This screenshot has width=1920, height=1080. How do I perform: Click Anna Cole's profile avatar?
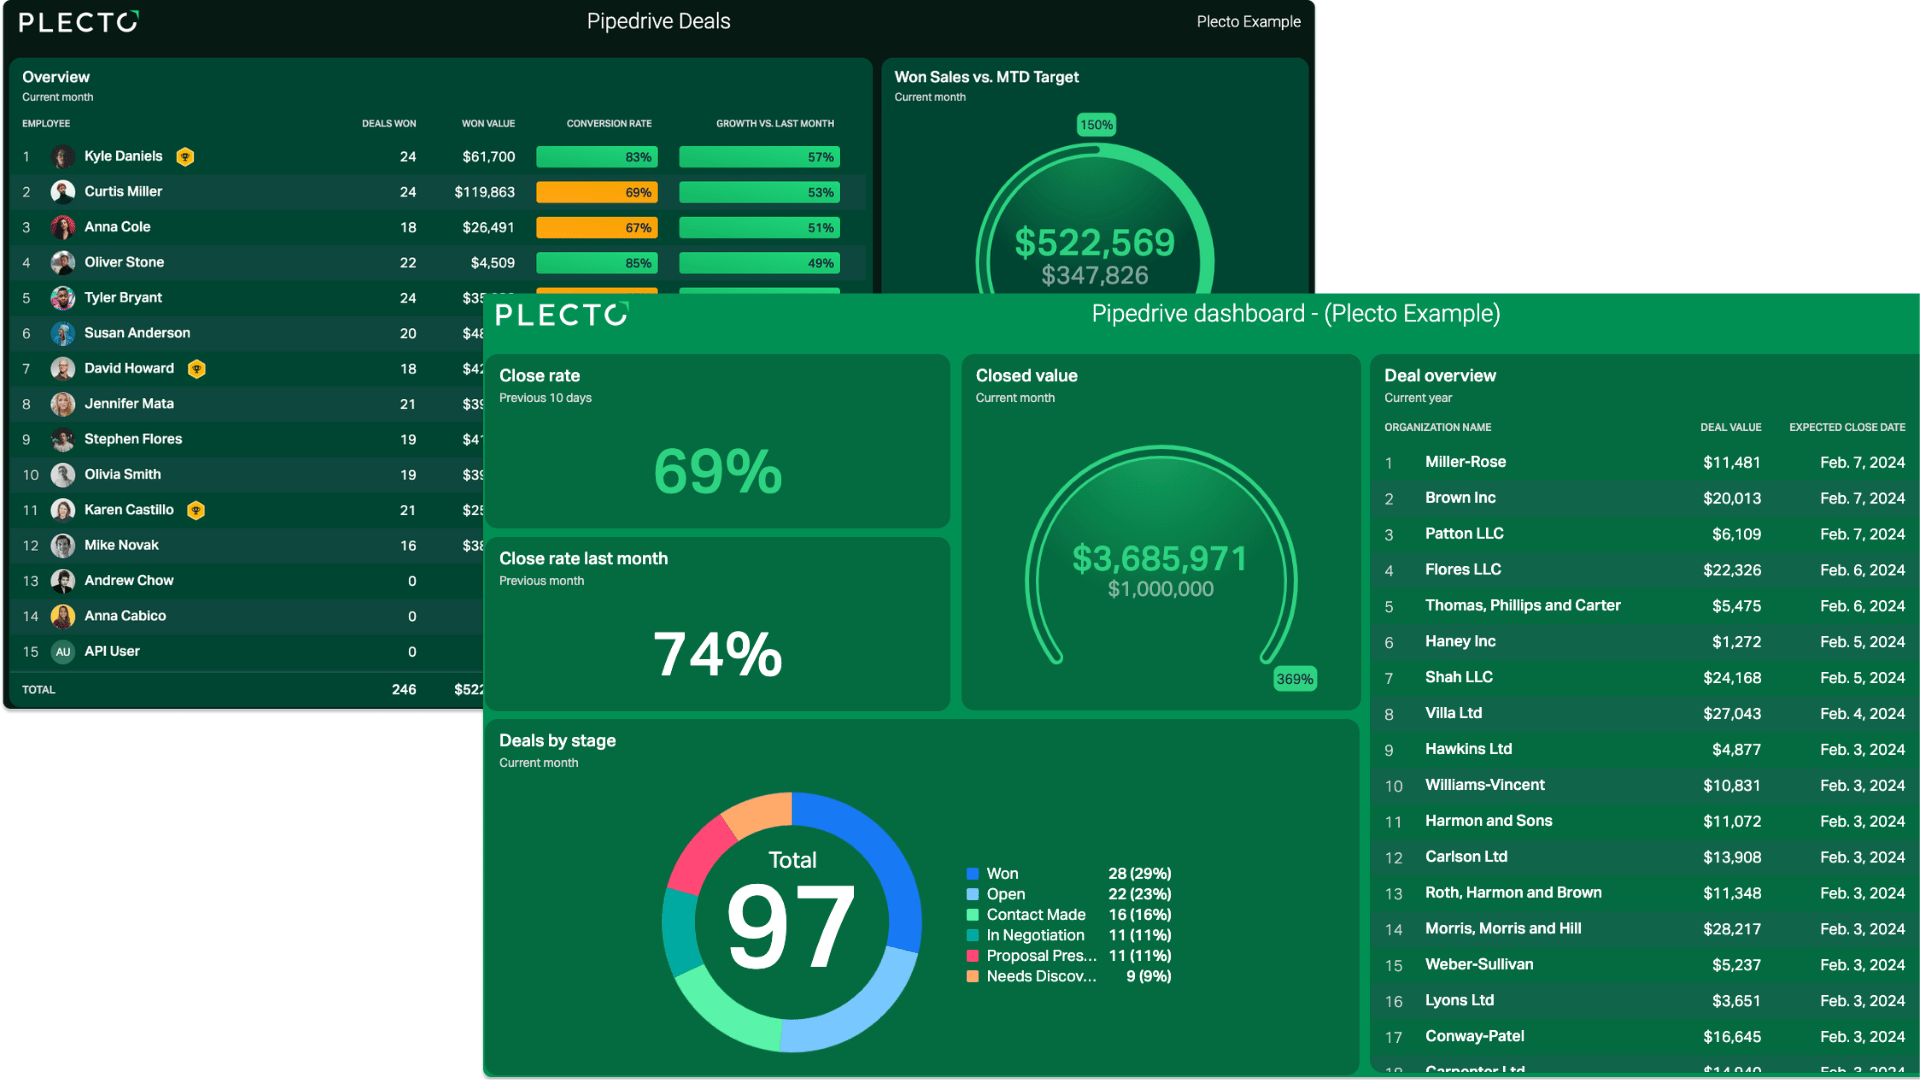click(x=63, y=227)
